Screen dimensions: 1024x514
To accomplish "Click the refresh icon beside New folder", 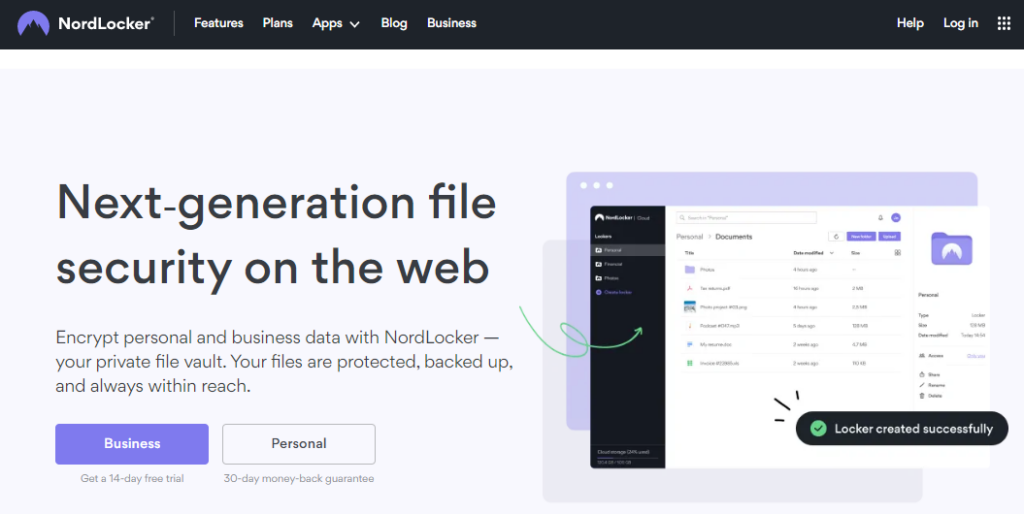I will coord(835,237).
